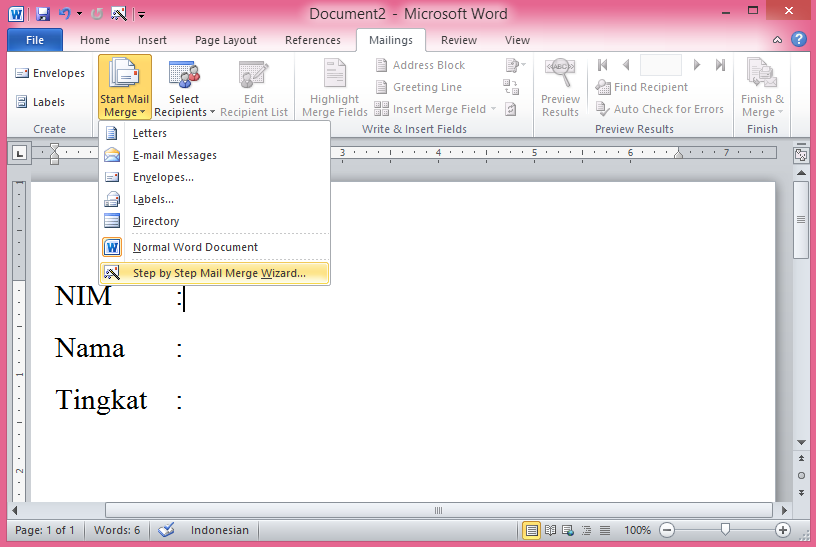
Task: Choose Envelopes... from dropdown menu
Action: (214, 177)
